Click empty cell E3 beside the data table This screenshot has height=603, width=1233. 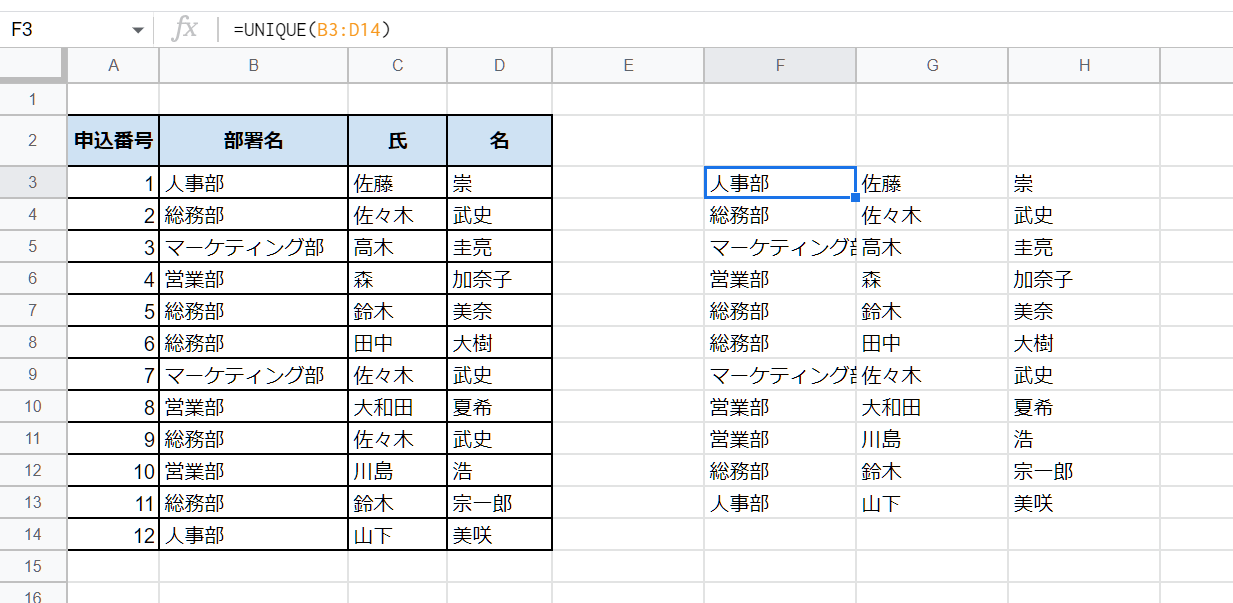click(627, 182)
